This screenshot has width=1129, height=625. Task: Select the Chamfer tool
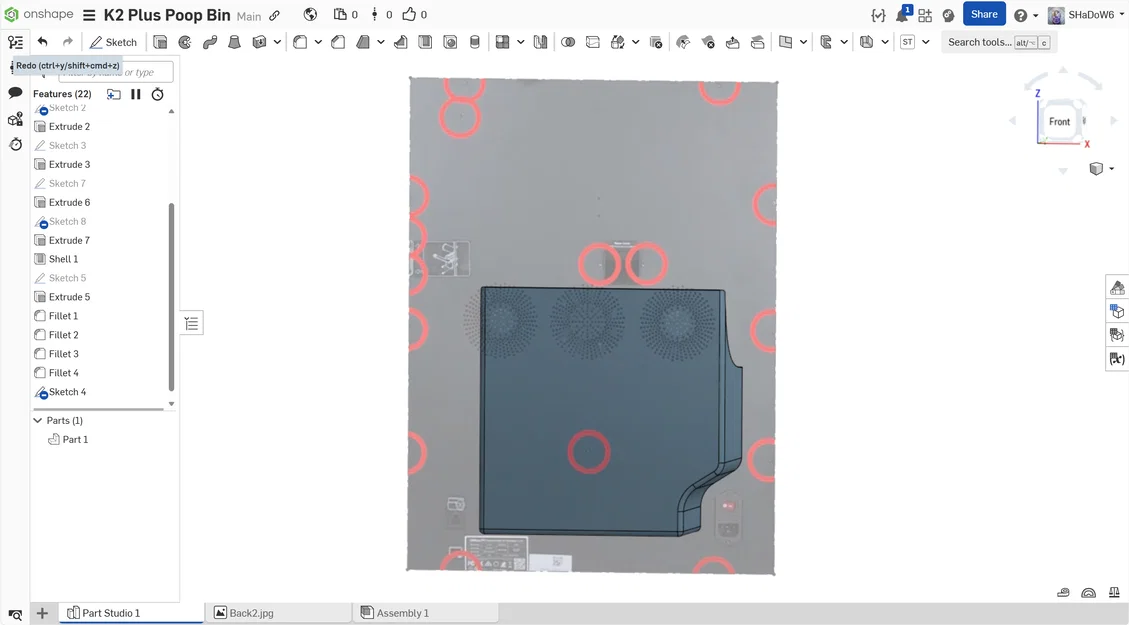(338, 42)
